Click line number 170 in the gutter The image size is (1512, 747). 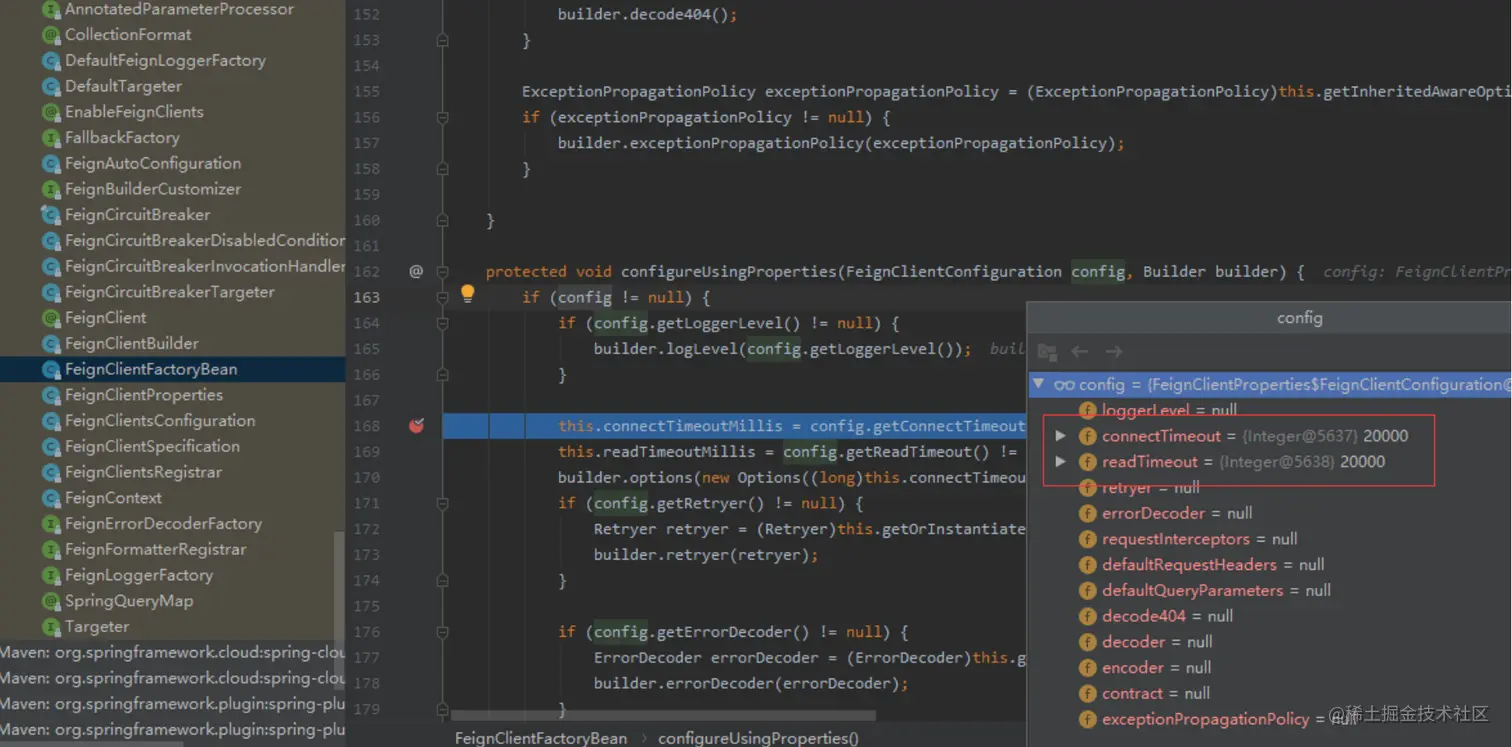coord(367,478)
